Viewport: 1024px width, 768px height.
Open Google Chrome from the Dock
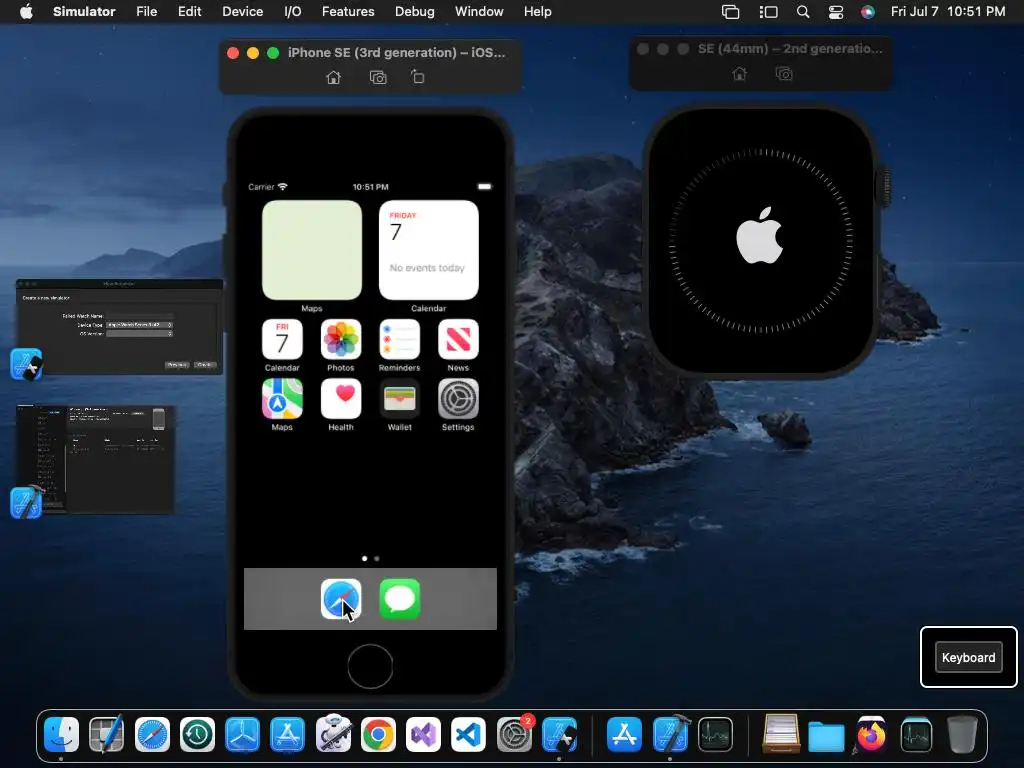378,735
